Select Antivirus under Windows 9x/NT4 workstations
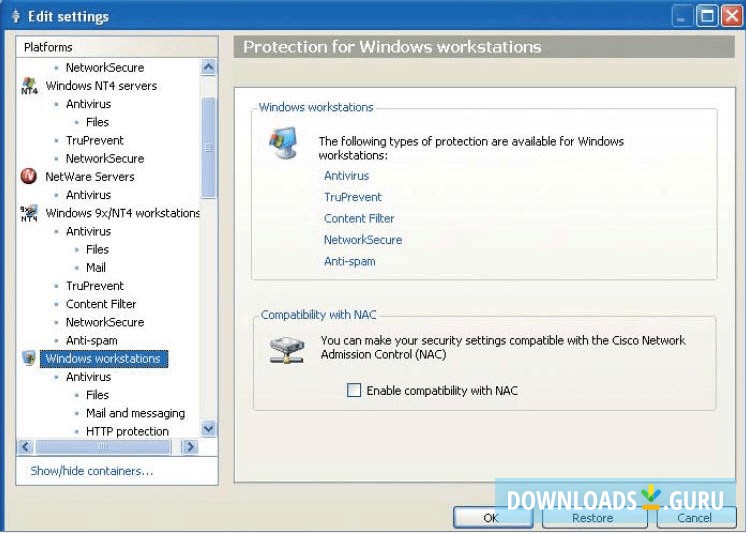 pos(88,231)
